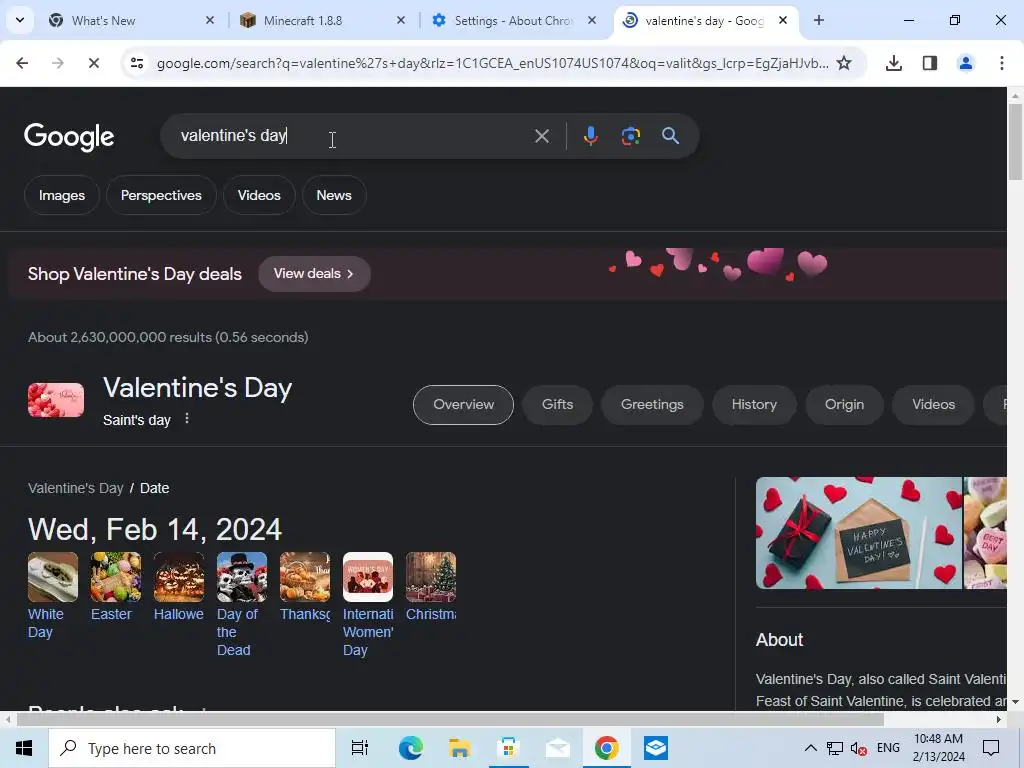
Task: Select the Overview knowledge panel tab
Action: coord(463,404)
